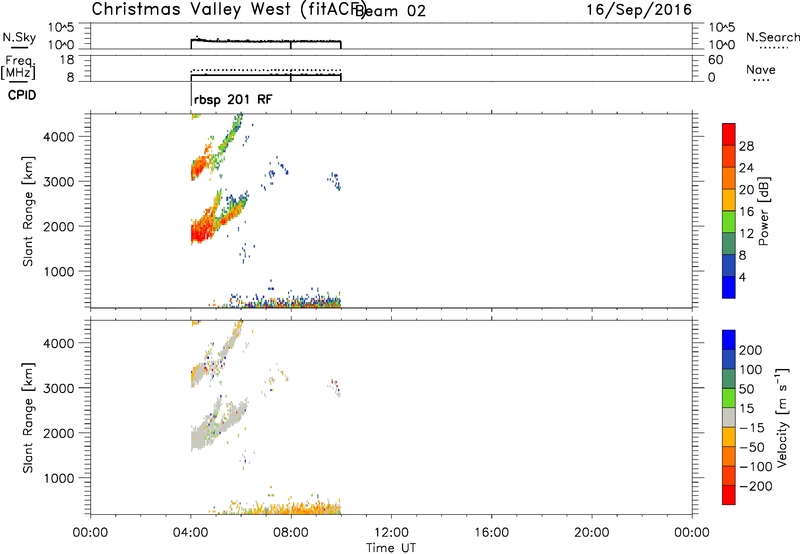Click the '08:00' time tick label
This screenshot has width=800, height=554.
coord(291,533)
